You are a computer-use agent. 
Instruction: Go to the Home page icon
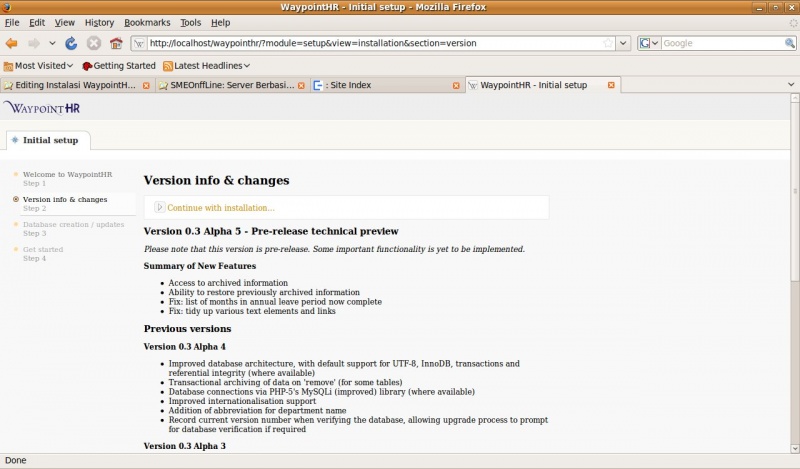pyautogui.click(x=116, y=43)
